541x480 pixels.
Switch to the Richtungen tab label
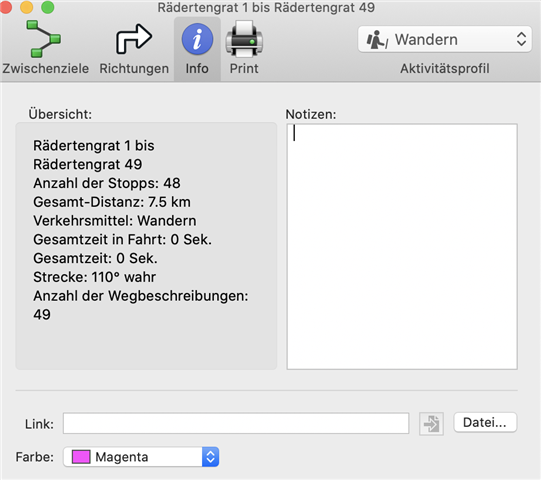(x=134, y=68)
